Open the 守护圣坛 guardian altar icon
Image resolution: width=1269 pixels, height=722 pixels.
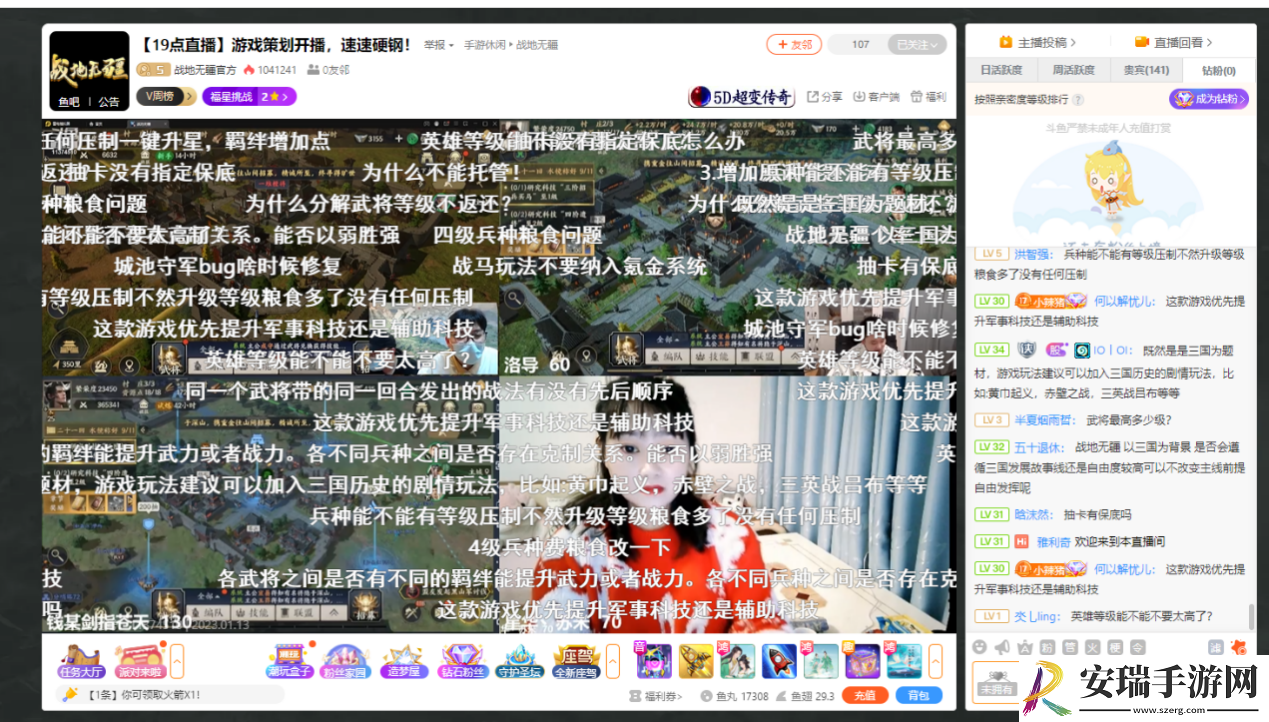point(519,660)
